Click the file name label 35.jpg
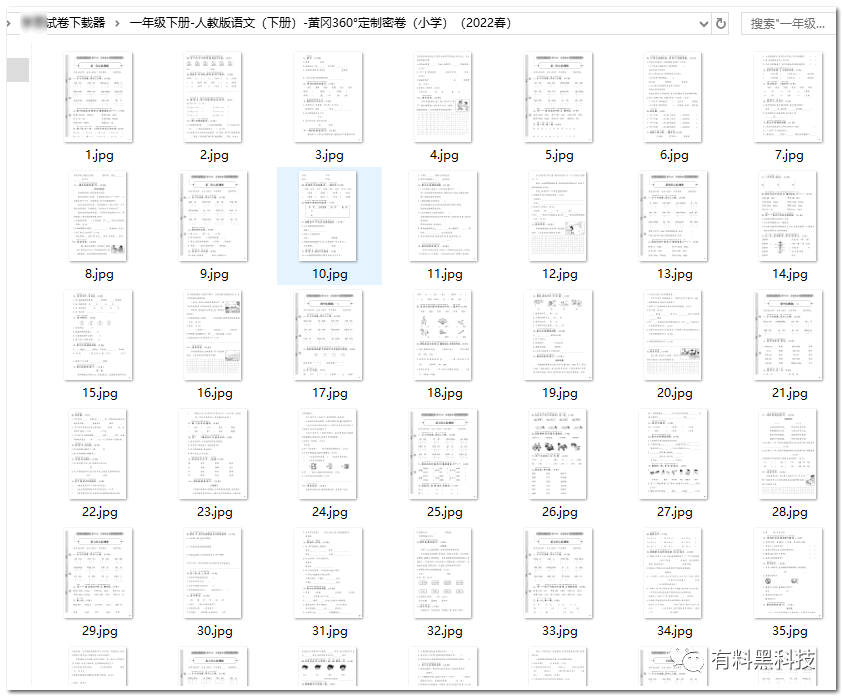The image size is (843, 697). [790, 631]
